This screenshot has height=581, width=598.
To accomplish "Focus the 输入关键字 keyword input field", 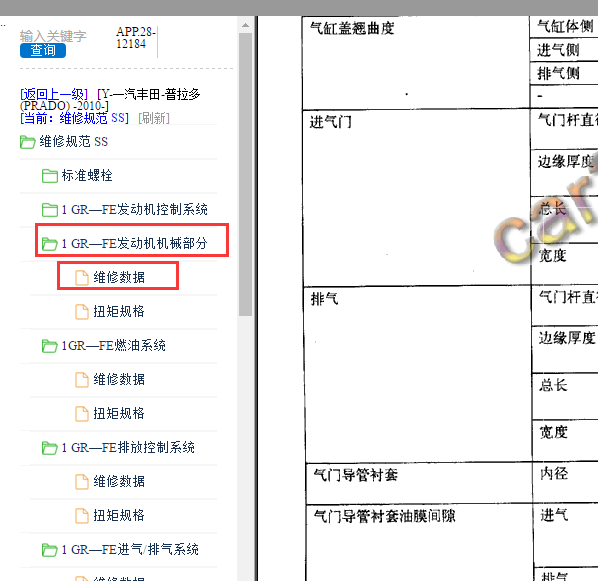I will point(53,36).
